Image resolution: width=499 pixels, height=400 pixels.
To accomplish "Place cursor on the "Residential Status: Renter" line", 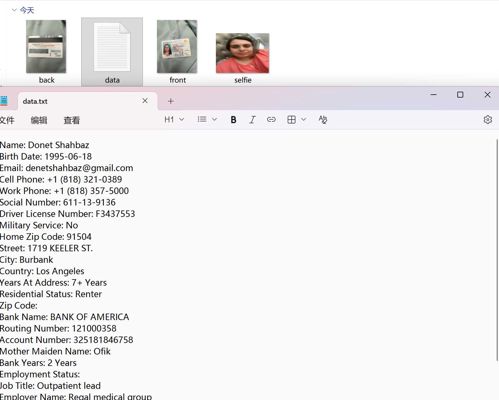I will tap(51, 294).
